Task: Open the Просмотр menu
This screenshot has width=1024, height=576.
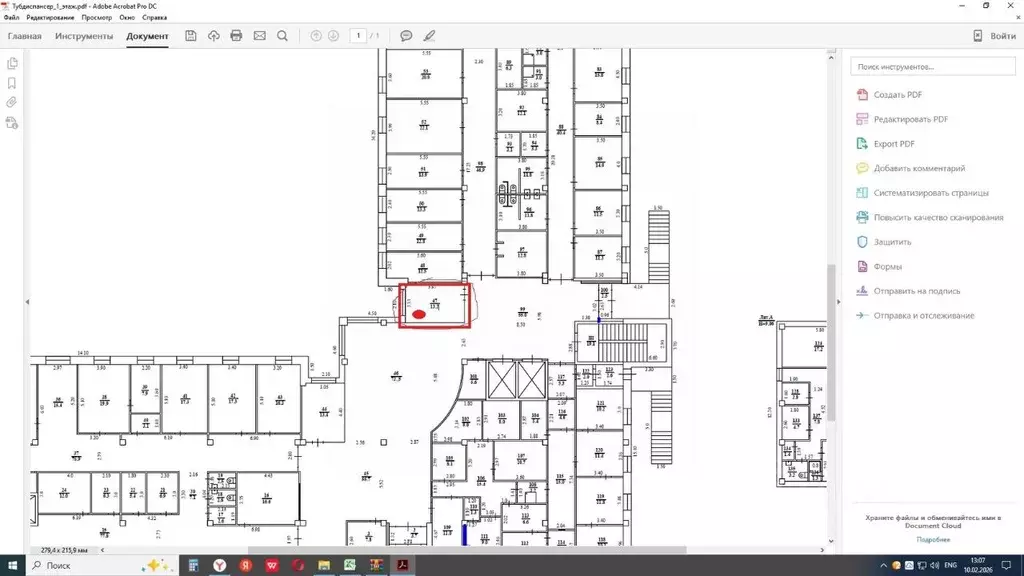Action: click(97, 18)
